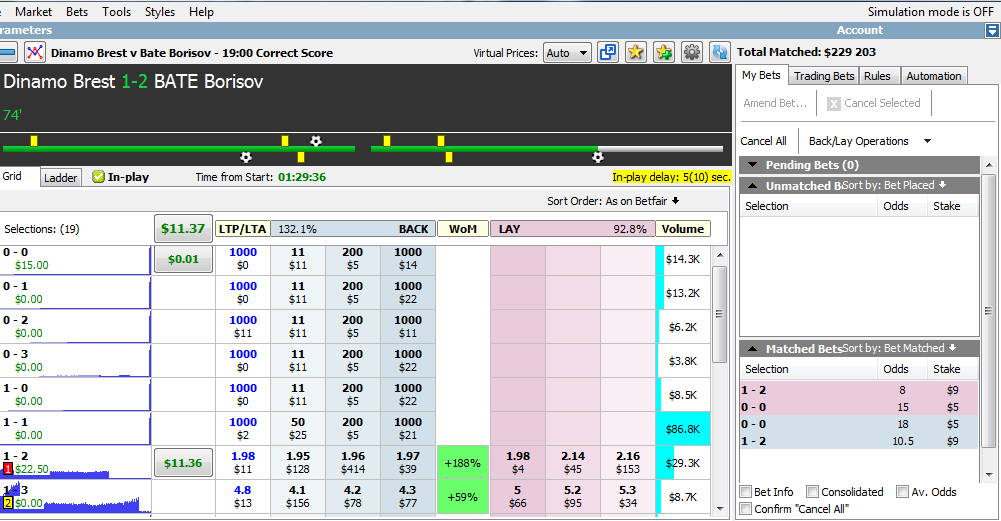Image resolution: width=1001 pixels, height=521 pixels.
Task: Toggle the Unmatched Bets section expander
Action: pos(753,186)
